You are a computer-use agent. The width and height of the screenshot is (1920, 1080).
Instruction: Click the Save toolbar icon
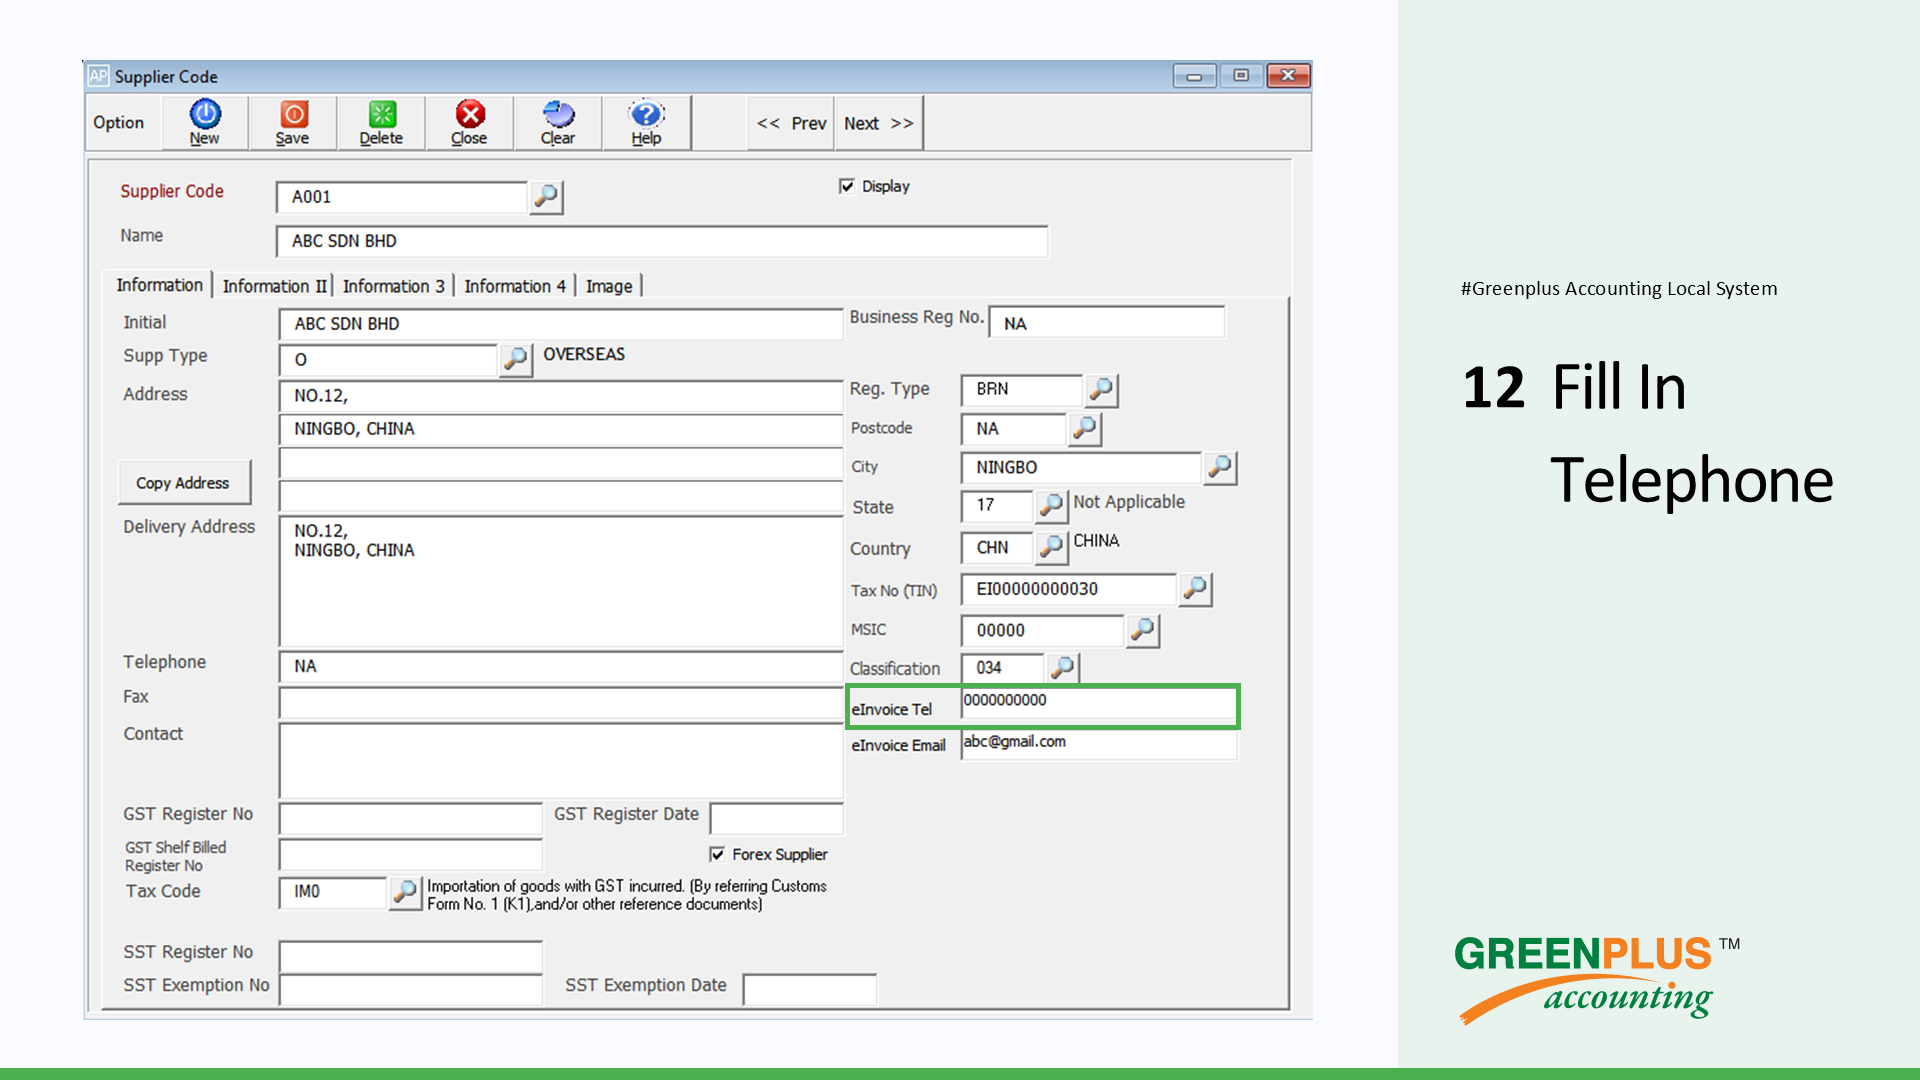click(293, 122)
